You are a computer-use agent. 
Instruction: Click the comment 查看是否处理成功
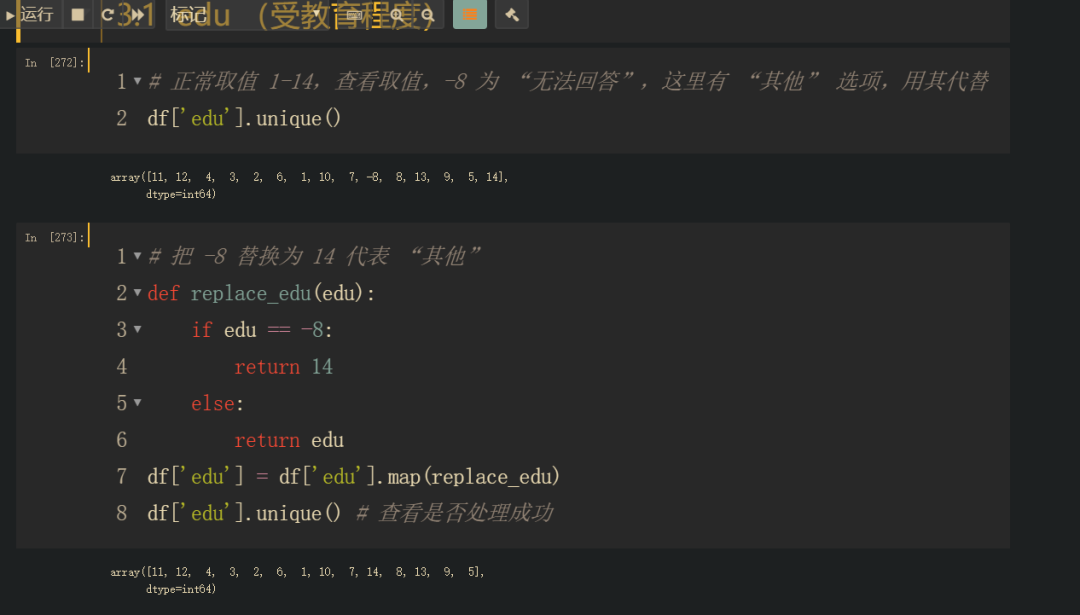(x=455, y=513)
